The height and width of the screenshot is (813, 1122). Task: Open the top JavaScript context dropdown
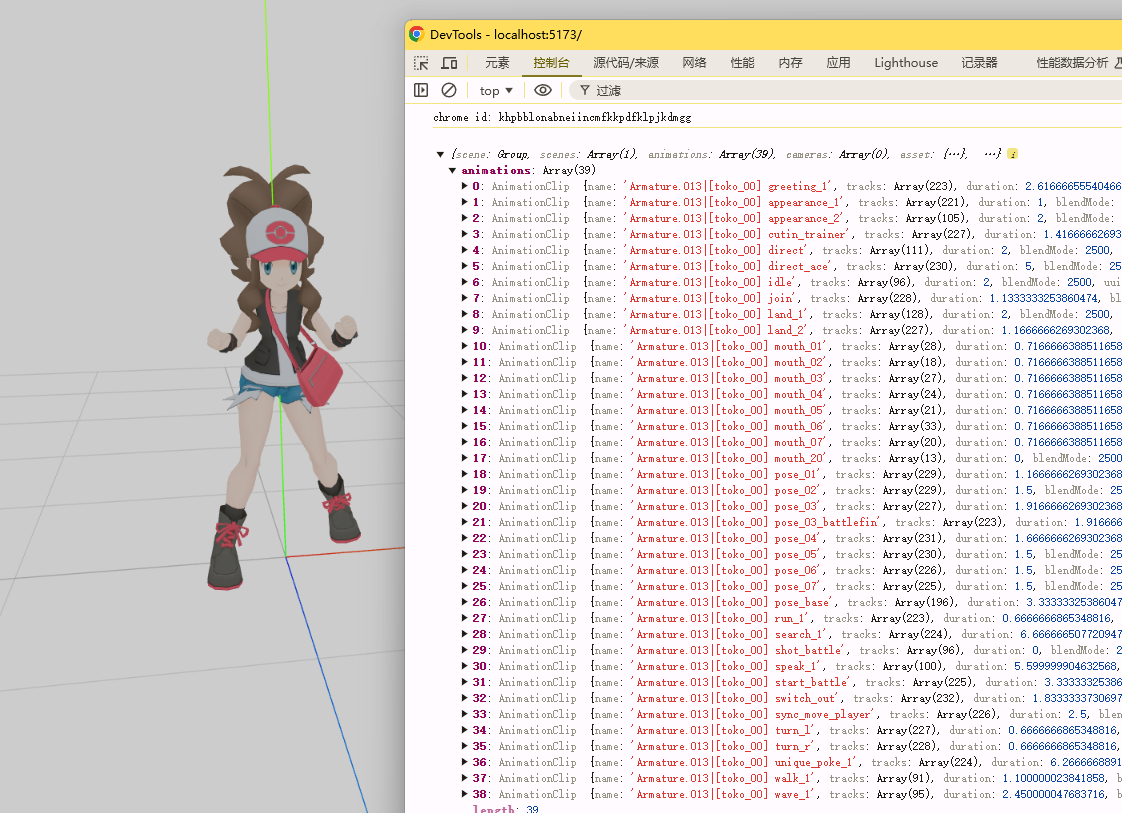495,90
